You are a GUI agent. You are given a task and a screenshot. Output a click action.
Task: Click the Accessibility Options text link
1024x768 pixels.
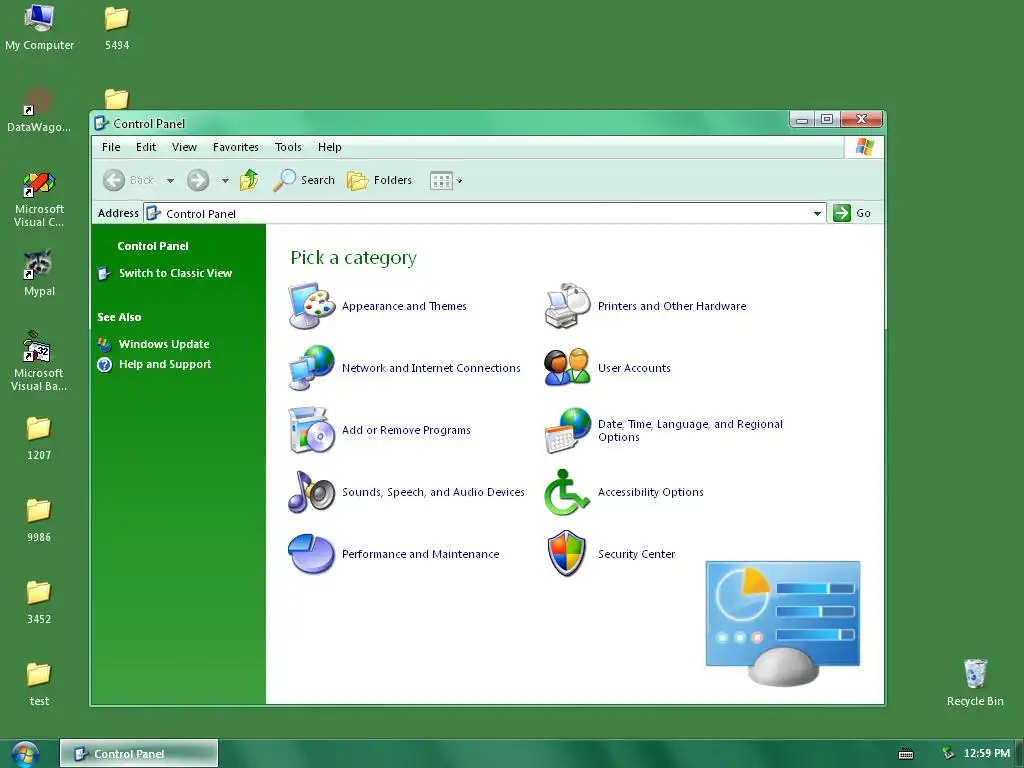pyautogui.click(x=650, y=492)
